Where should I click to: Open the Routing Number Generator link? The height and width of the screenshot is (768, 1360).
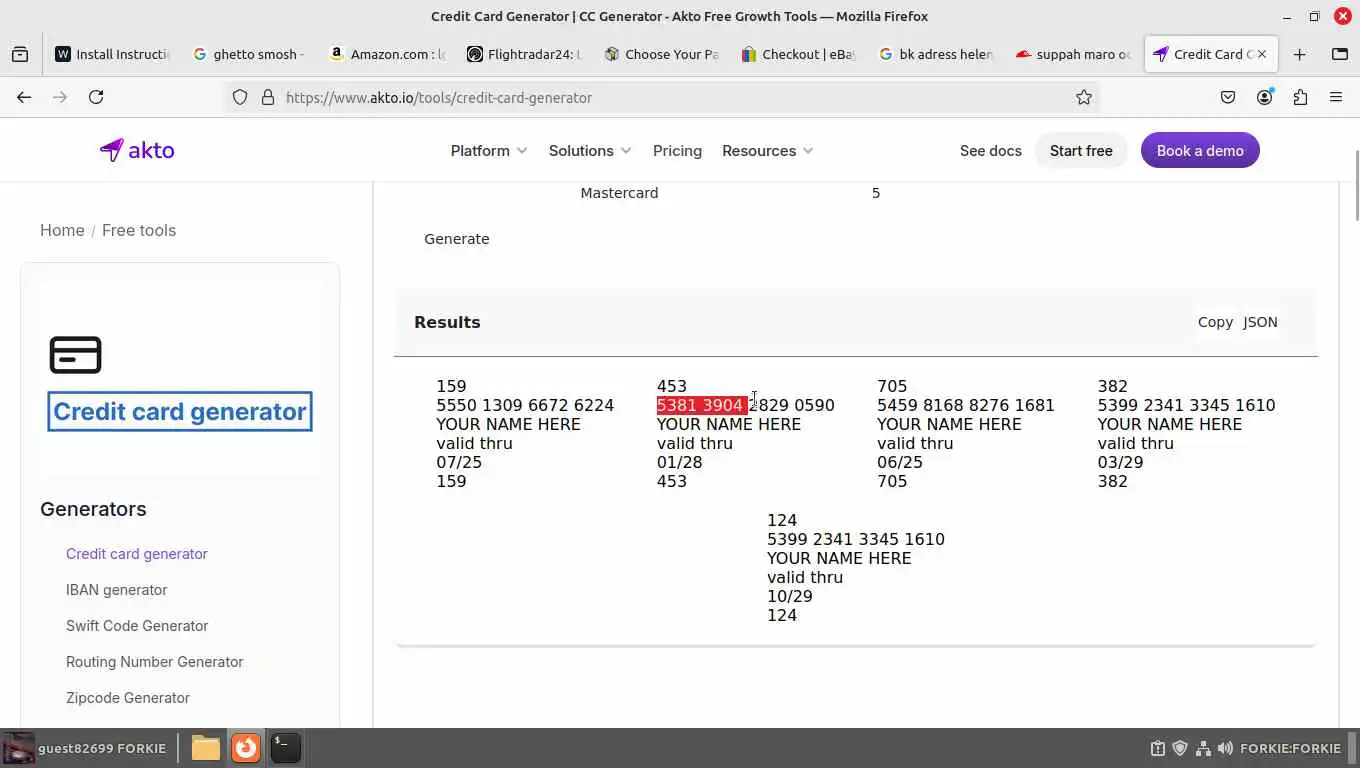point(155,662)
